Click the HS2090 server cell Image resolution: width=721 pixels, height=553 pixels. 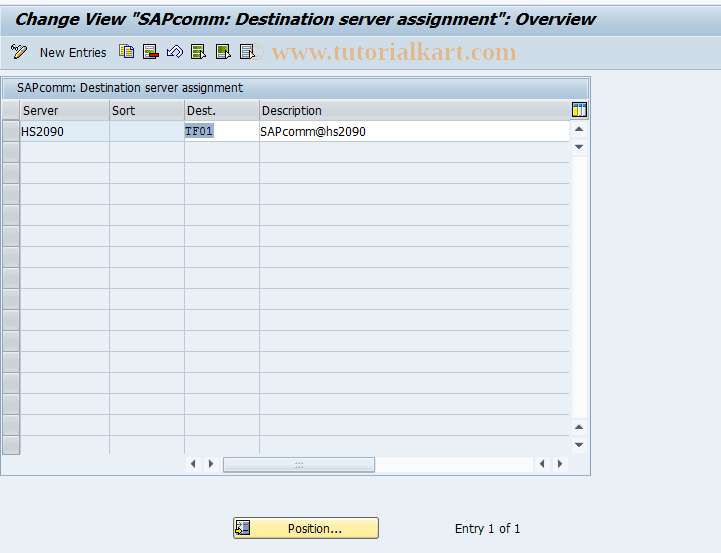pyautogui.click(x=65, y=131)
